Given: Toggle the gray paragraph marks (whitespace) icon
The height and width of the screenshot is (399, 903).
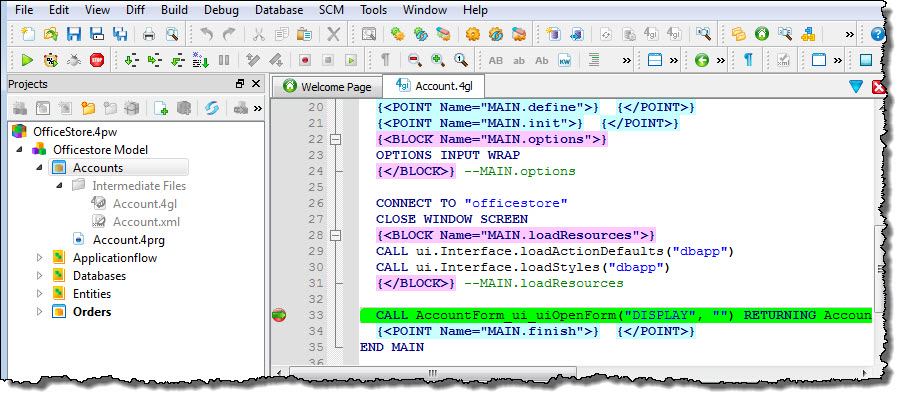Looking at the screenshot, I should (386, 60).
